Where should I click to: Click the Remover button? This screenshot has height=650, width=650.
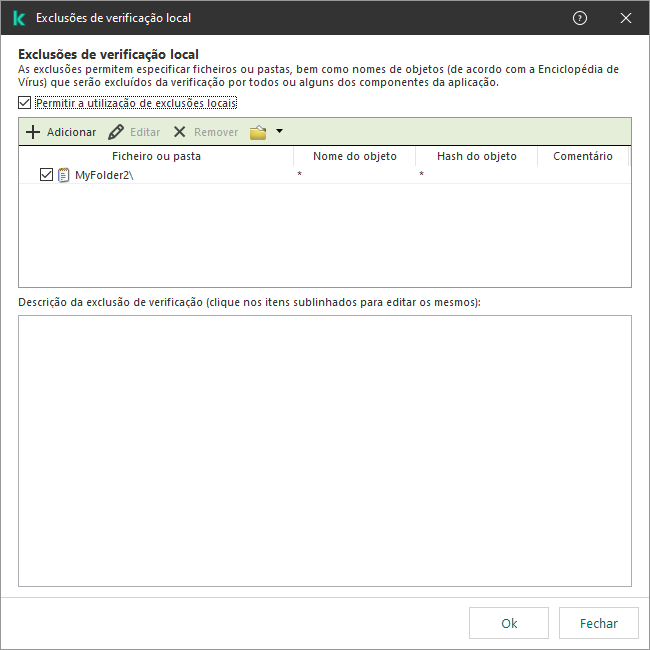pyautogui.click(x=206, y=132)
